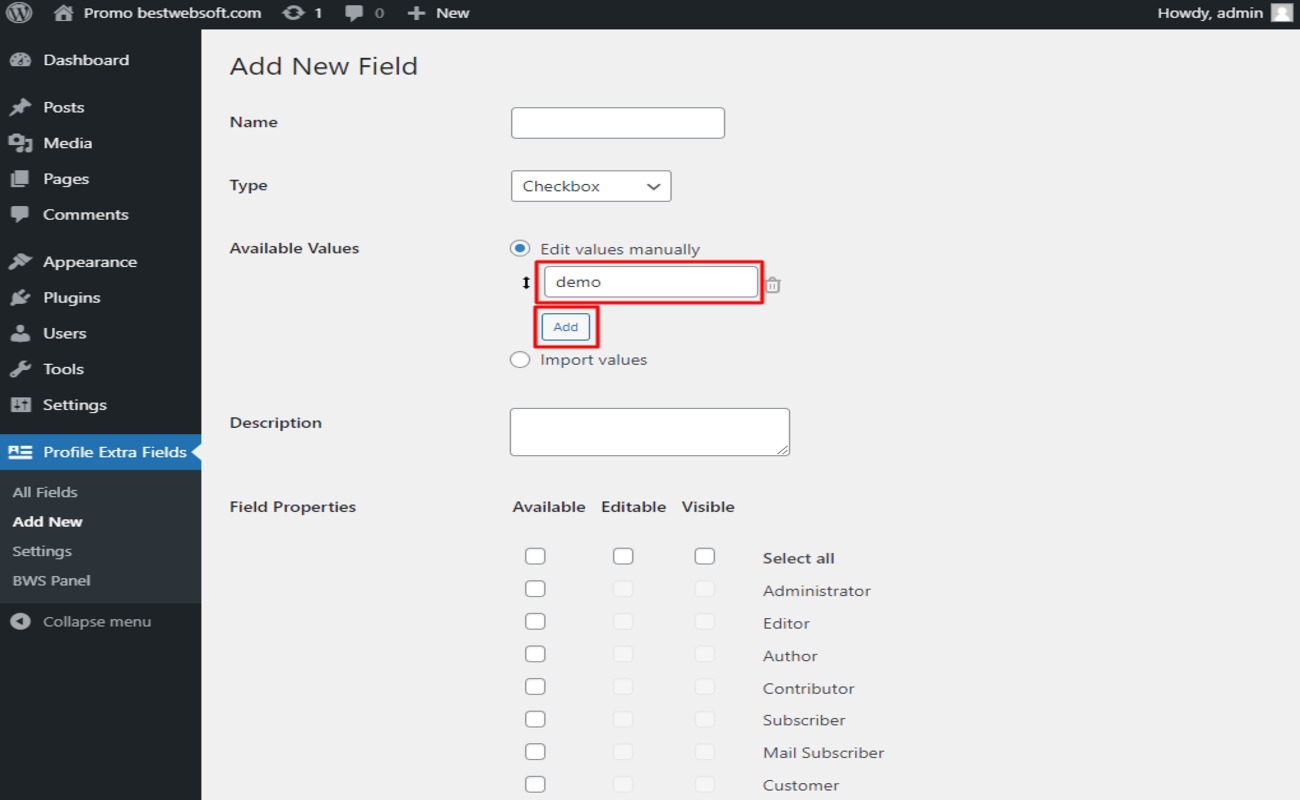Screen dimensions: 1300x800
Task: Click the Posts pushpin icon
Action: coord(20,107)
